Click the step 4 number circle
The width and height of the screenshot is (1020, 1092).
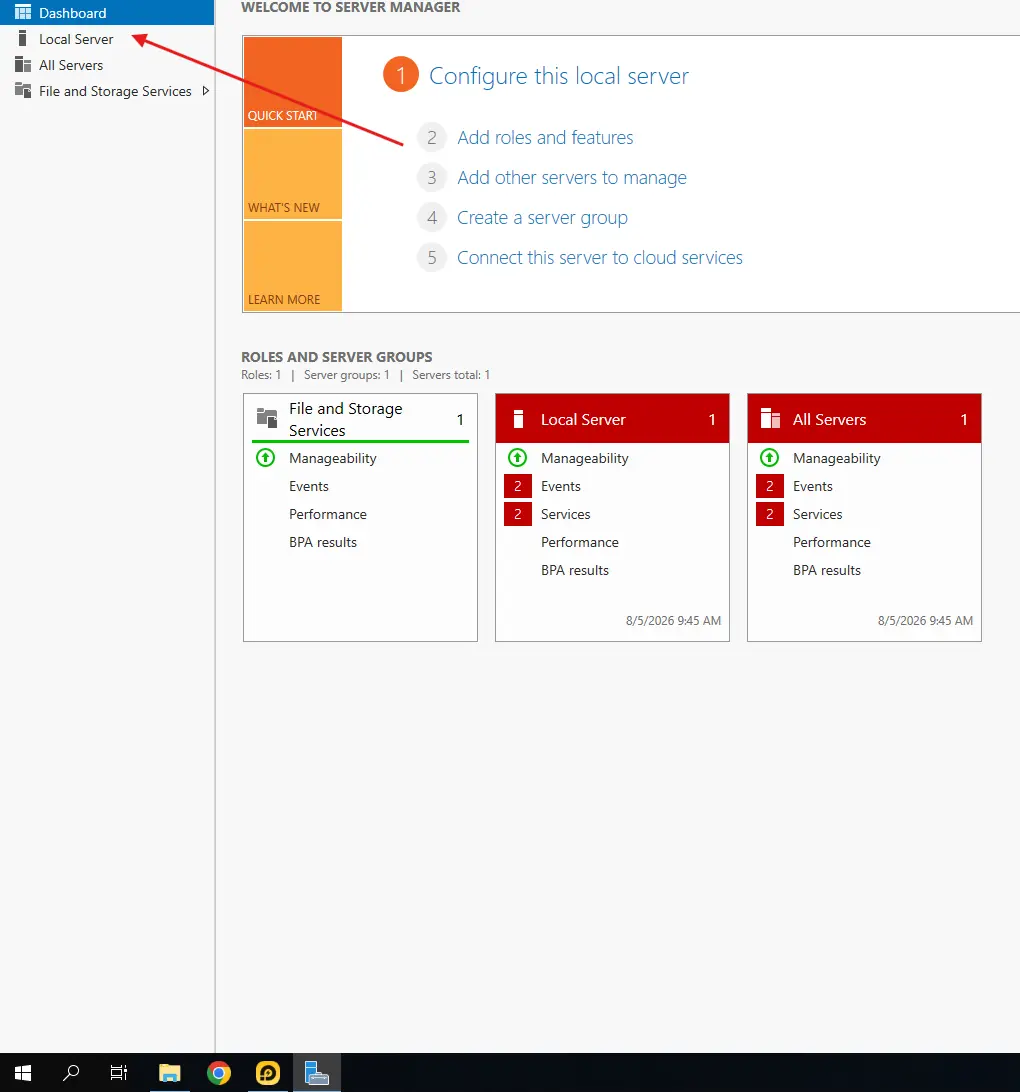pyautogui.click(x=432, y=217)
